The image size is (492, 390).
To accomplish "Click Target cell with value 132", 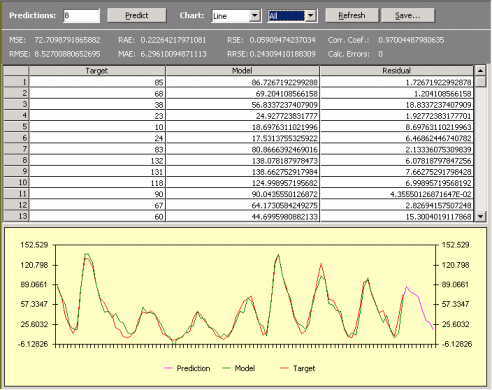I will tap(97, 160).
